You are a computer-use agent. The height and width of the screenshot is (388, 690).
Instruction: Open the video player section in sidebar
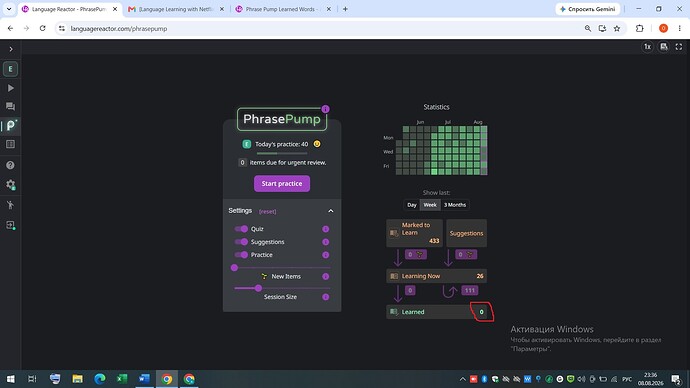(x=11, y=88)
